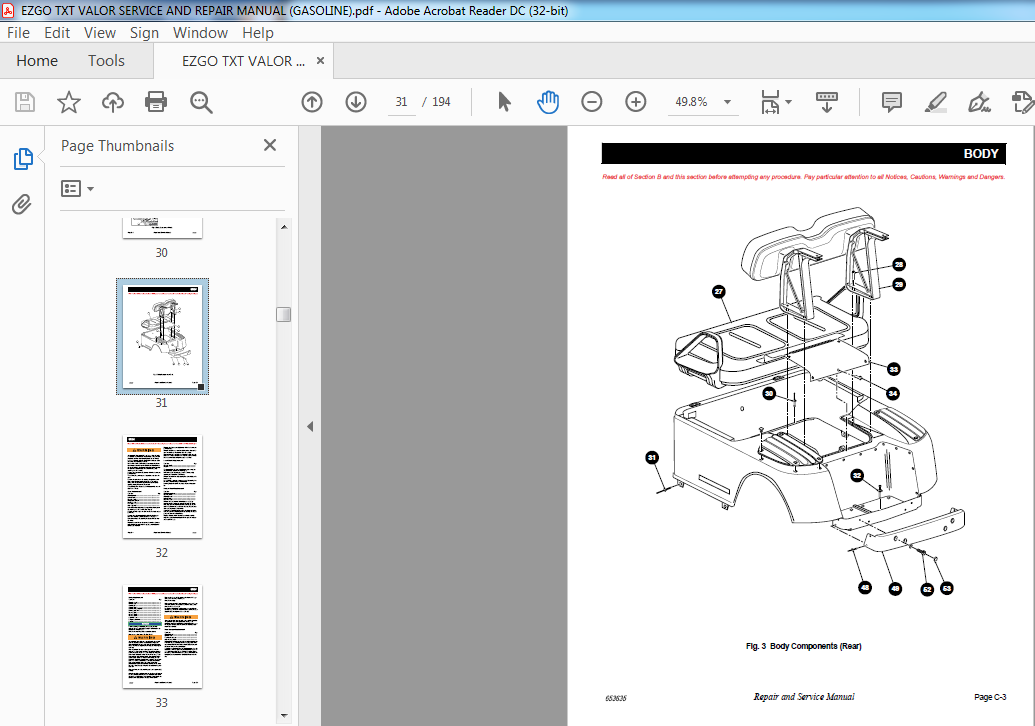The image size is (1035, 726).
Task: Go to the previous page with the up arrow
Action: [x=312, y=102]
